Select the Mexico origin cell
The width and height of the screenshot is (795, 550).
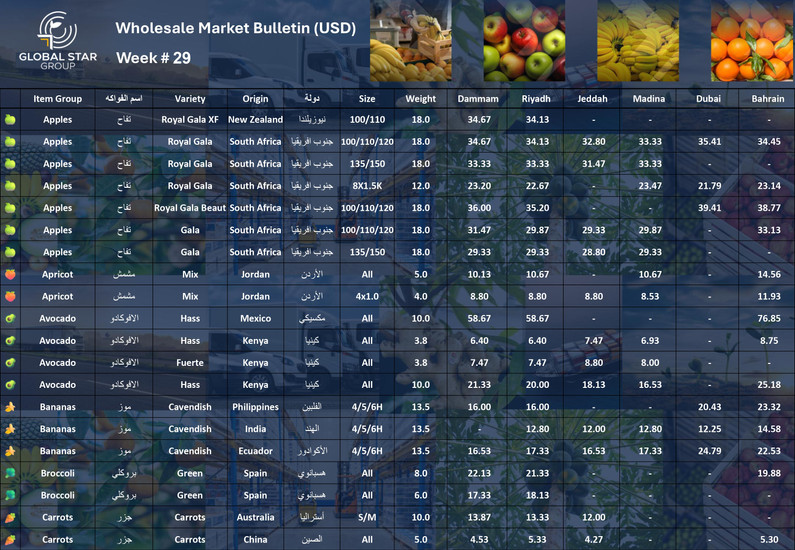(255, 318)
